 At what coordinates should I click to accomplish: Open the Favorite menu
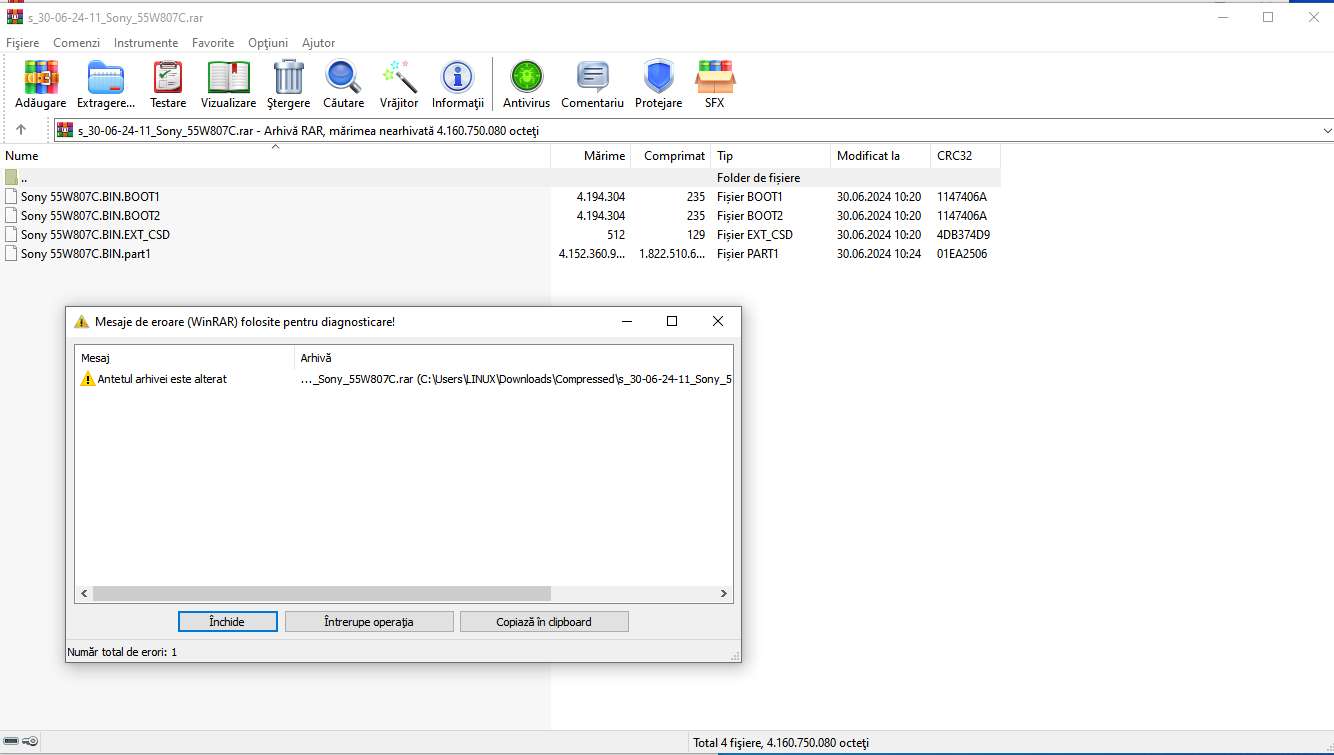click(x=213, y=43)
